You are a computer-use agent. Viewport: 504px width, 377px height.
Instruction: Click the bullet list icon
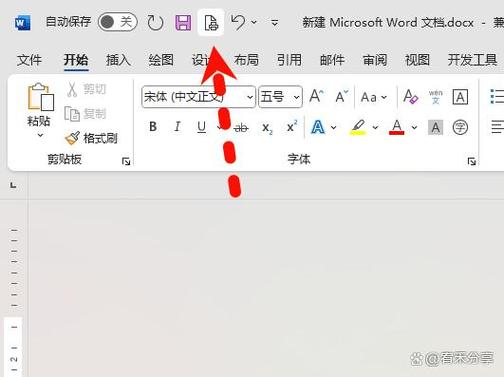point(497,96)
